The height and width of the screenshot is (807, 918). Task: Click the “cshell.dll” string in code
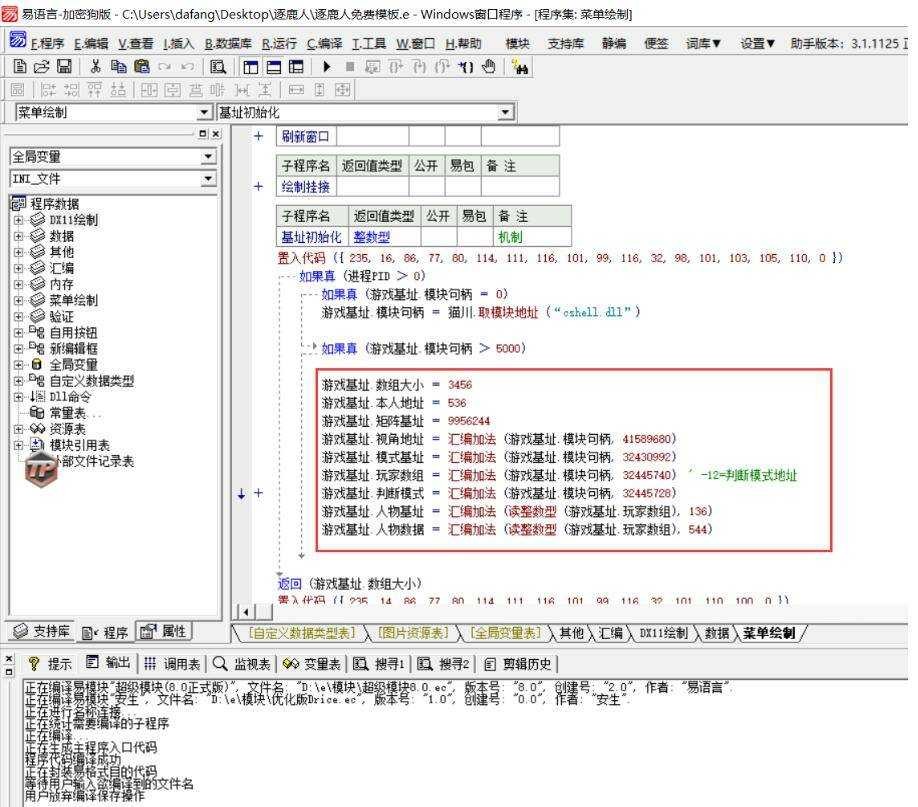[592, 312]
